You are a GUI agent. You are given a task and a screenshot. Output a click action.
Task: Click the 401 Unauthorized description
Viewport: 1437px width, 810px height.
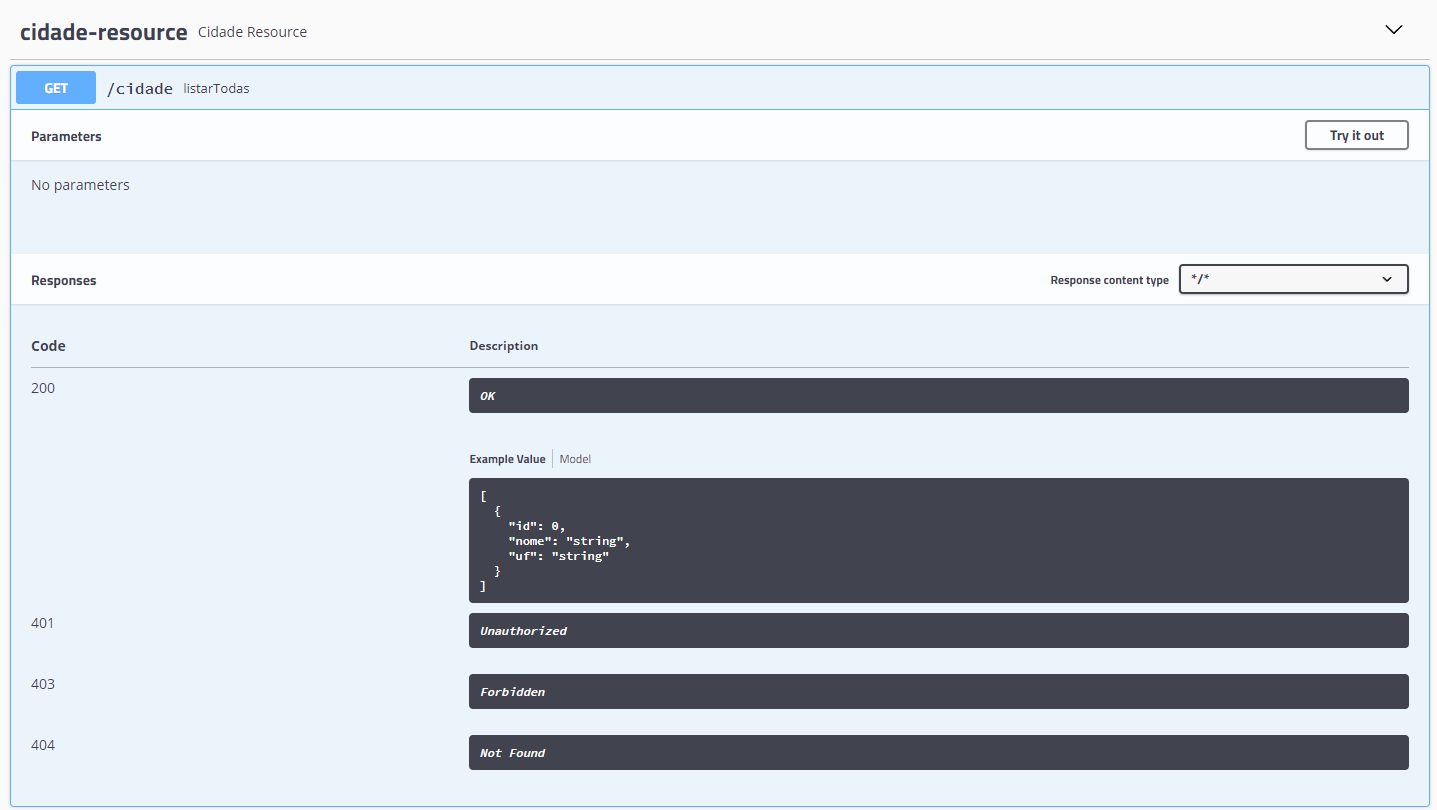click(x=938, y=630)
